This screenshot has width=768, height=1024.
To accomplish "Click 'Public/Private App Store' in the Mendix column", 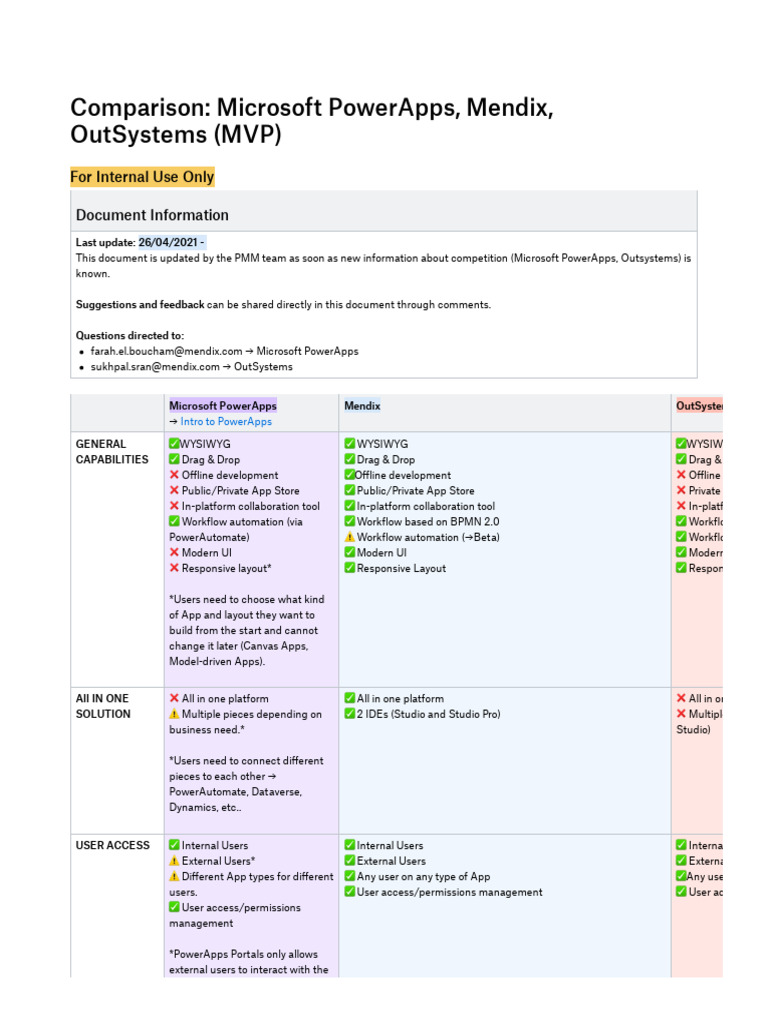I will pyautogui.click(x=415, y=491).
